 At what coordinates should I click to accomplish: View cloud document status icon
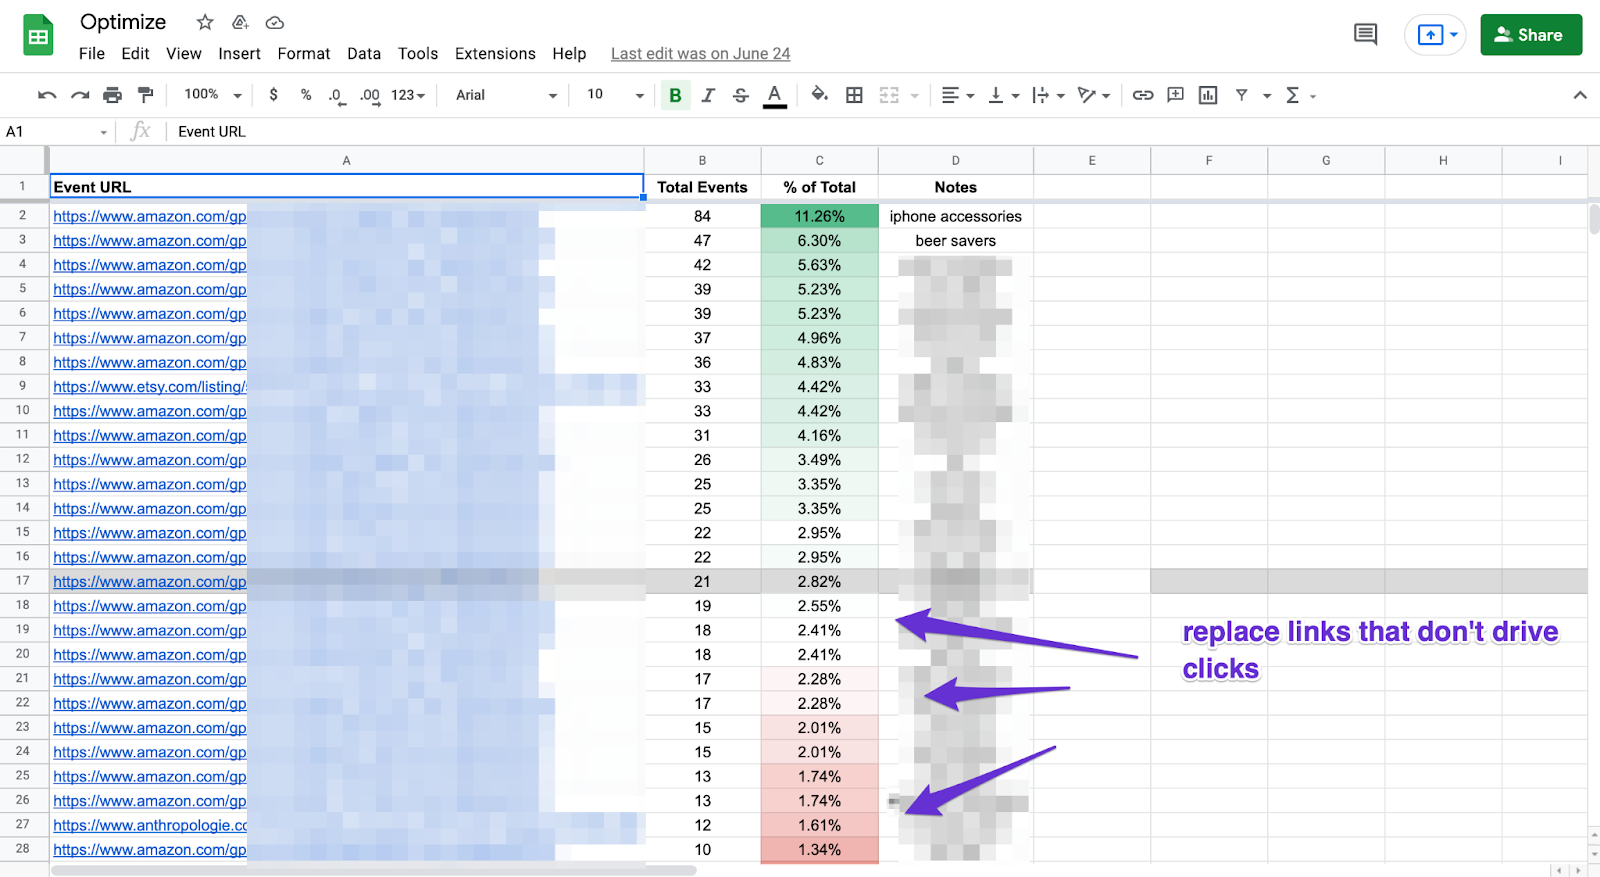coord(275,22)
